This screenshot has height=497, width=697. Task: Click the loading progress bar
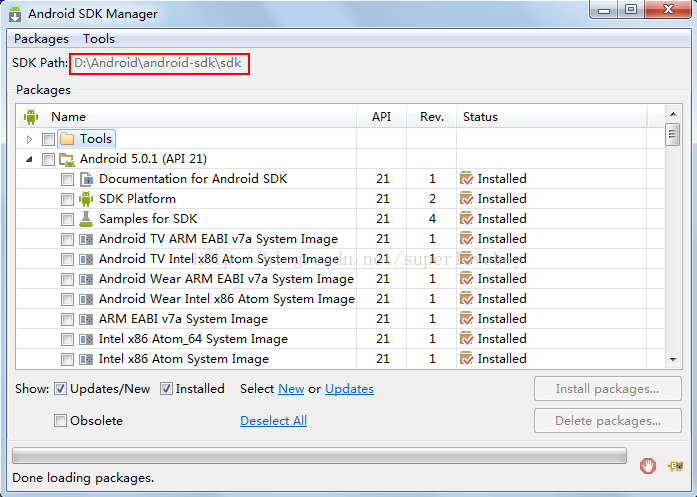click(x=320, y=456)
